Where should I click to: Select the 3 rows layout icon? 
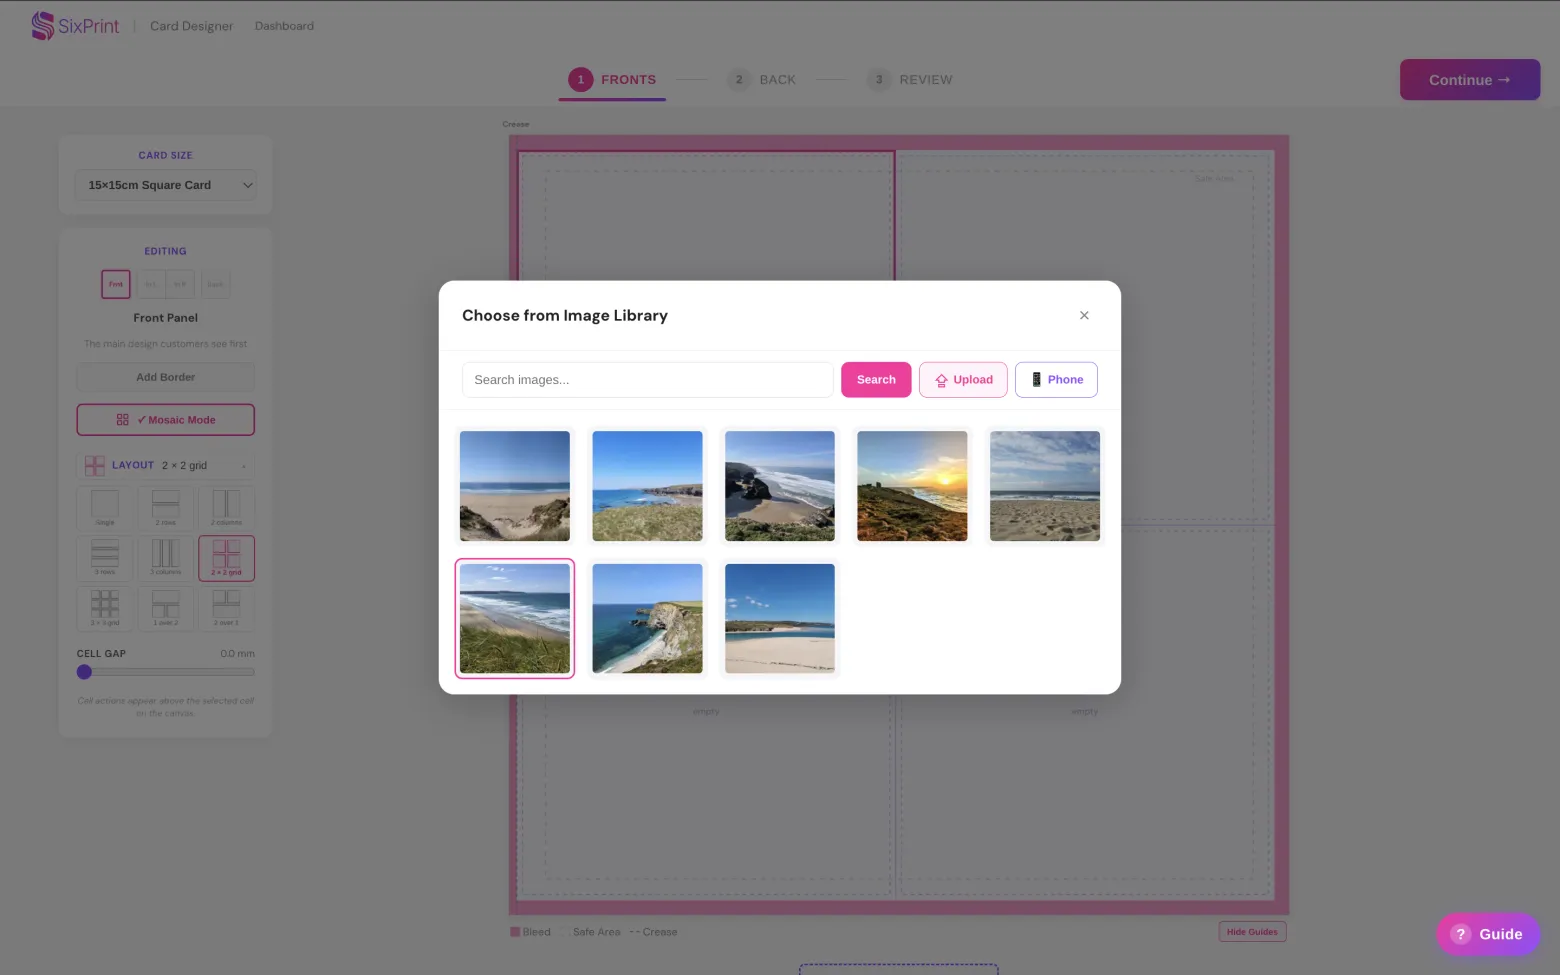click(x=105, y=558)
